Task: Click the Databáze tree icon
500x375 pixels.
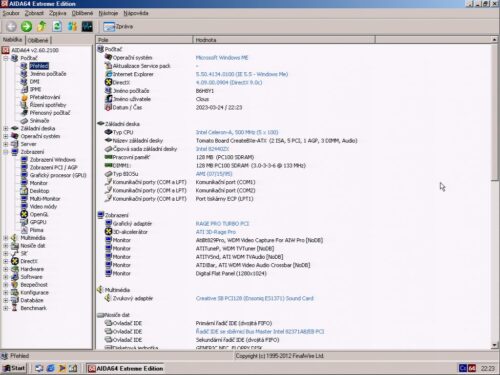Action: coord(15,300)
